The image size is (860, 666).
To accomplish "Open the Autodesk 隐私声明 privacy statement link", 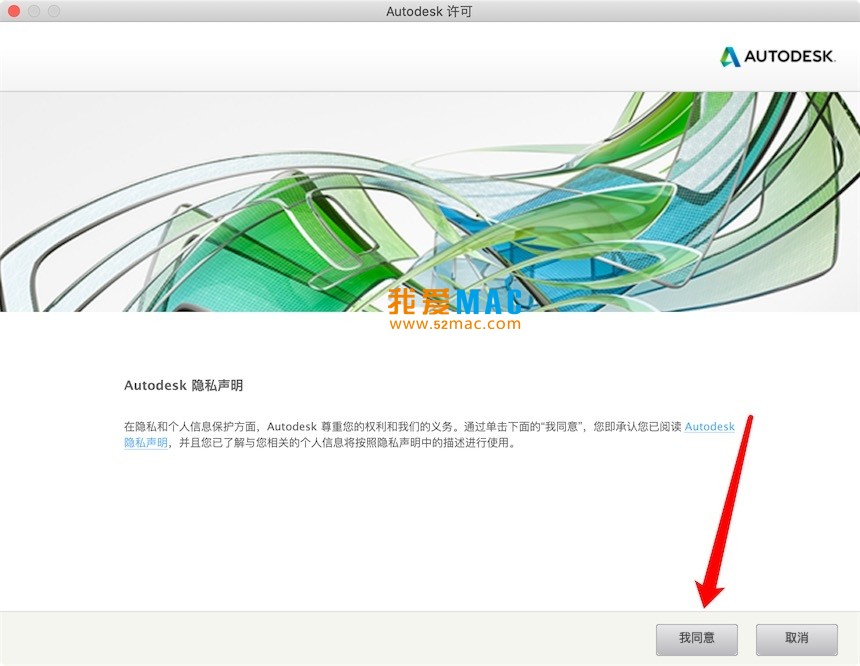I will click(x=709, y=427).
